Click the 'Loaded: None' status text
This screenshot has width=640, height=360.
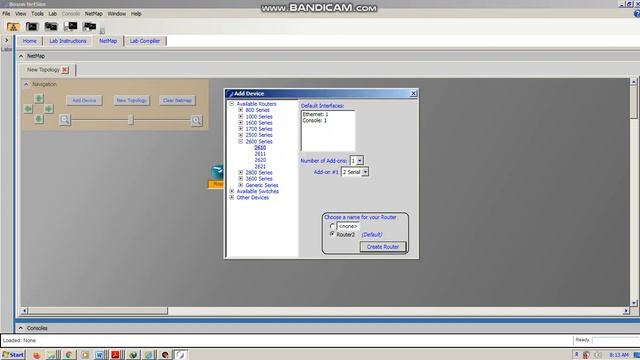pos(19,340)
